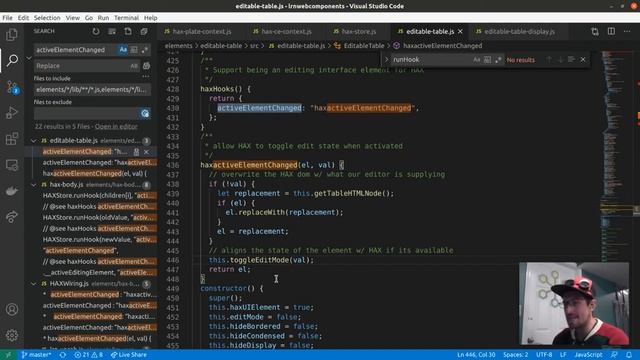Open the Search view in activity bar
Screen dimensions: 640x360
(12, 60)
